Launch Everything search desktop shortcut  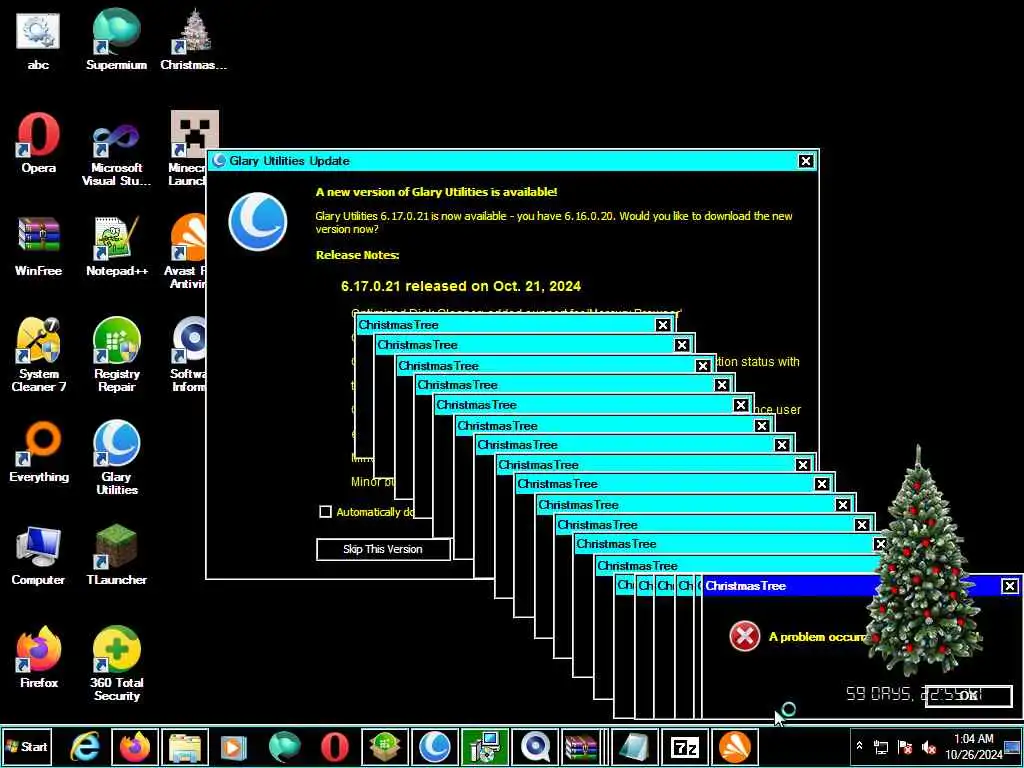pos(38,452)
